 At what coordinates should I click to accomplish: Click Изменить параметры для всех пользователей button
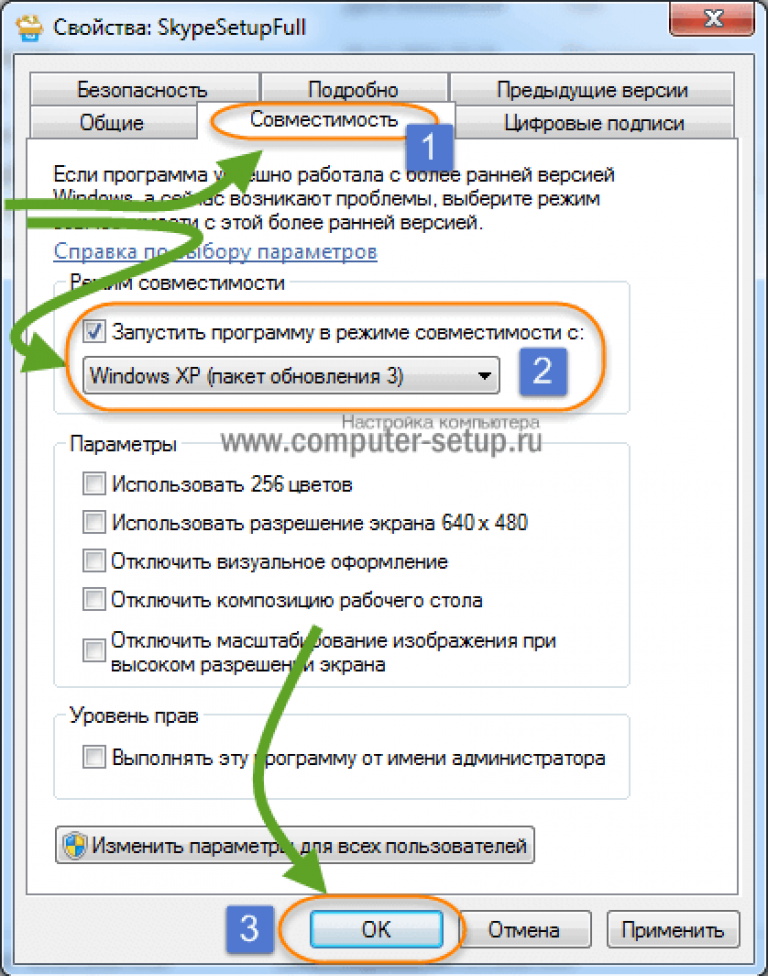click(295, 845)
